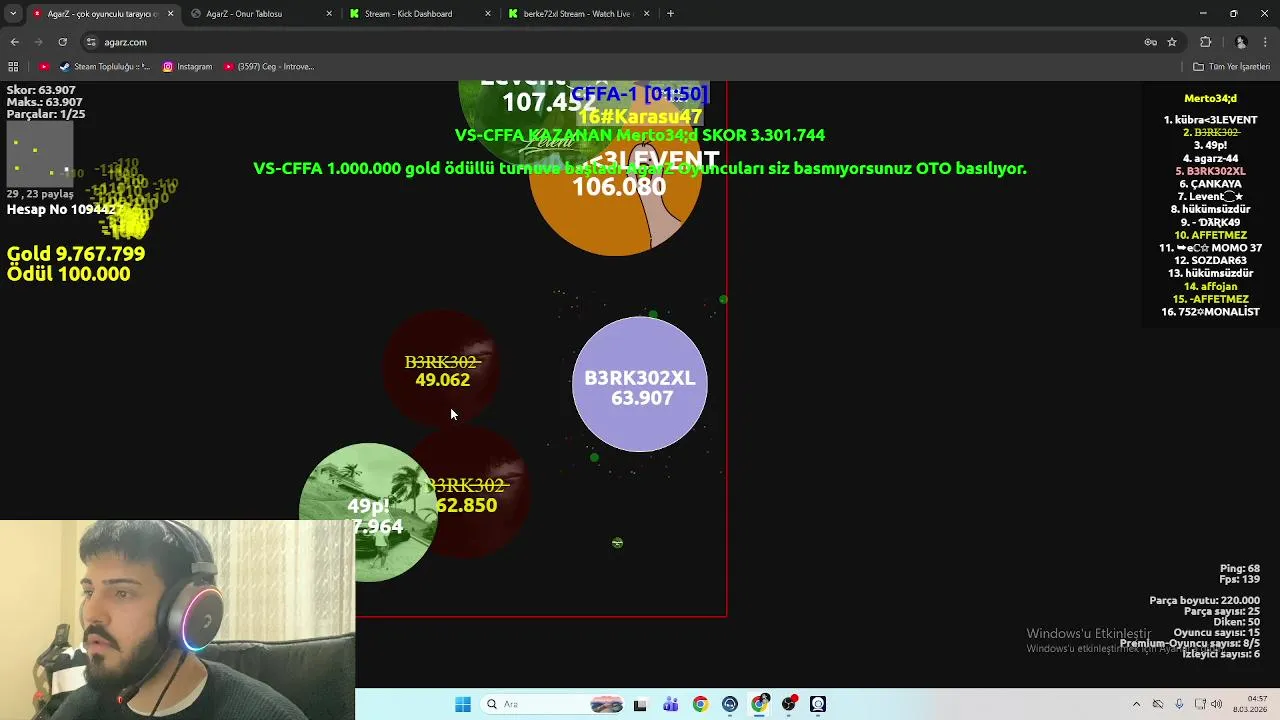
Task: Show hidden system tray icons
Action: pos(1136,704)
